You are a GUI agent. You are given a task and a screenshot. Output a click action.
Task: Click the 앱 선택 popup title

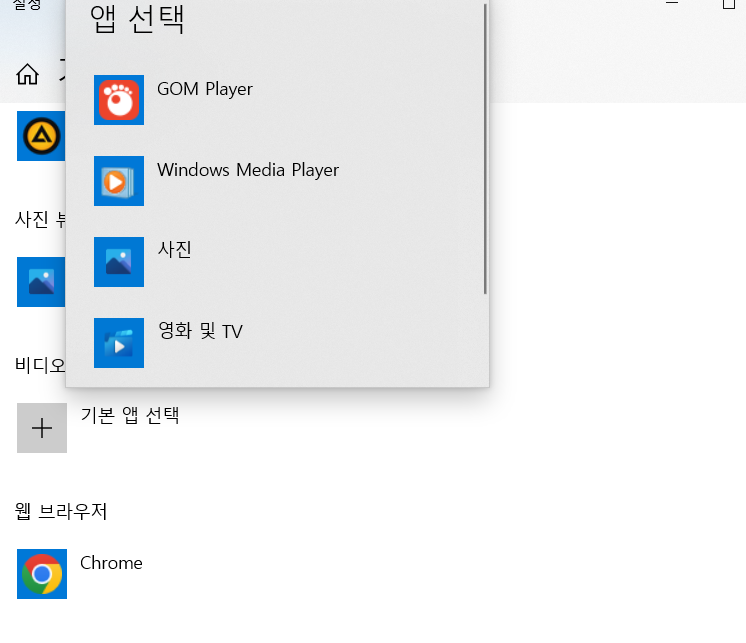(x=137, y=19)
